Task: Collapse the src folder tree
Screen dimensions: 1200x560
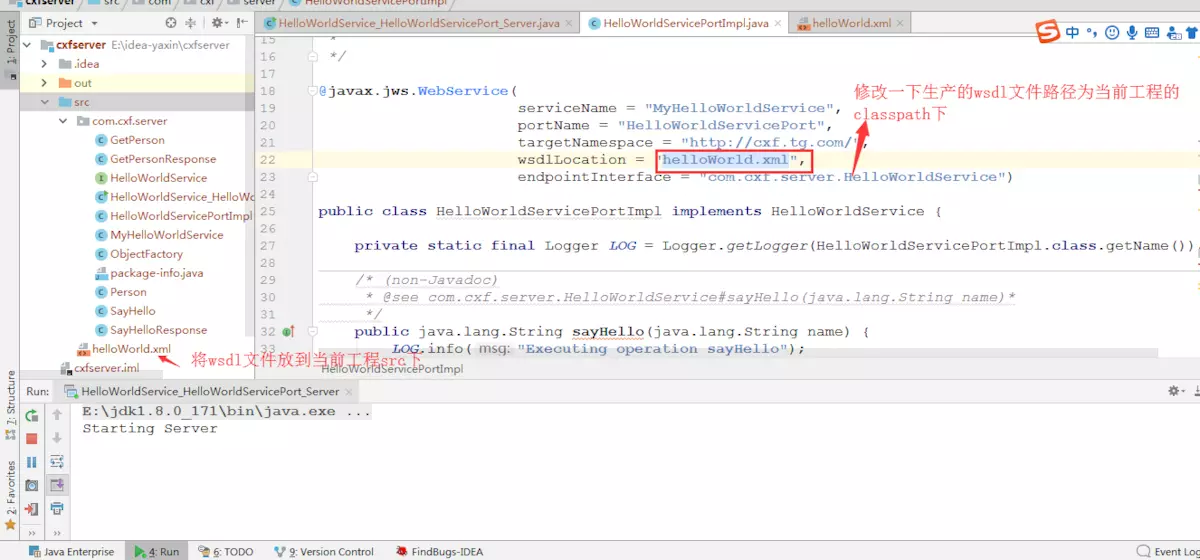Action: [45, 102]
